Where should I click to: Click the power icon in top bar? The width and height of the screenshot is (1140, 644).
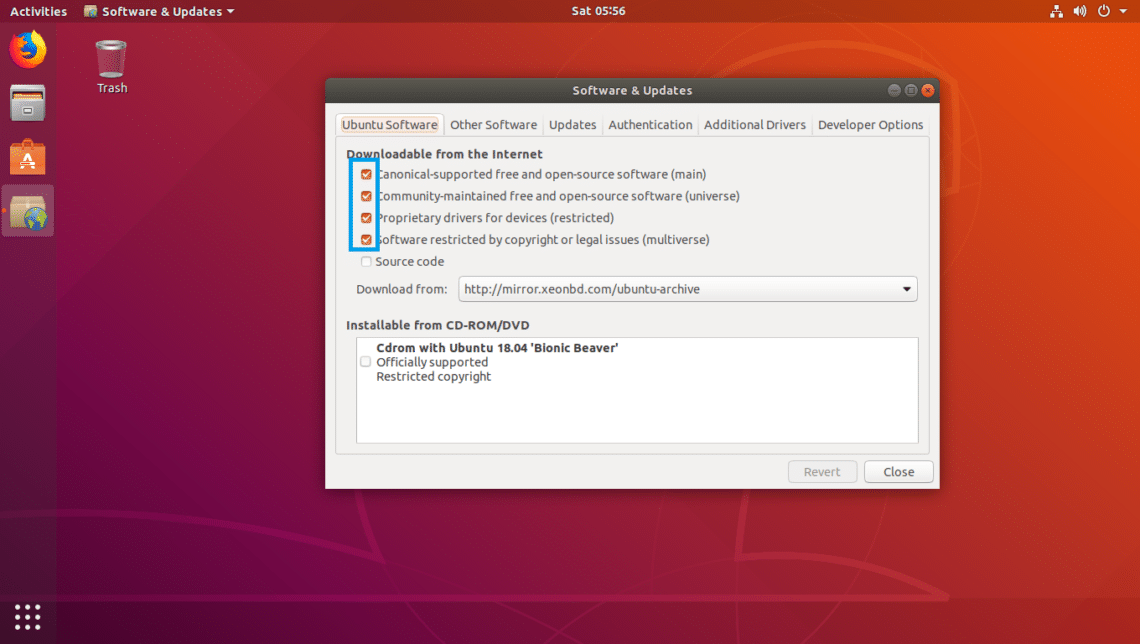tap(1104, 11)
